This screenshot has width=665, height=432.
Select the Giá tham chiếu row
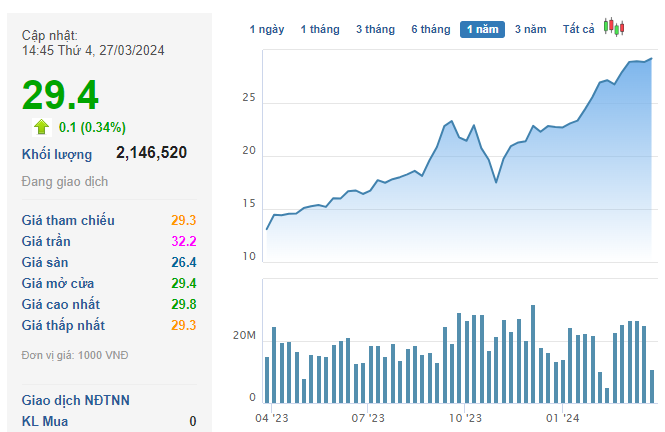[x=108, y=220]
